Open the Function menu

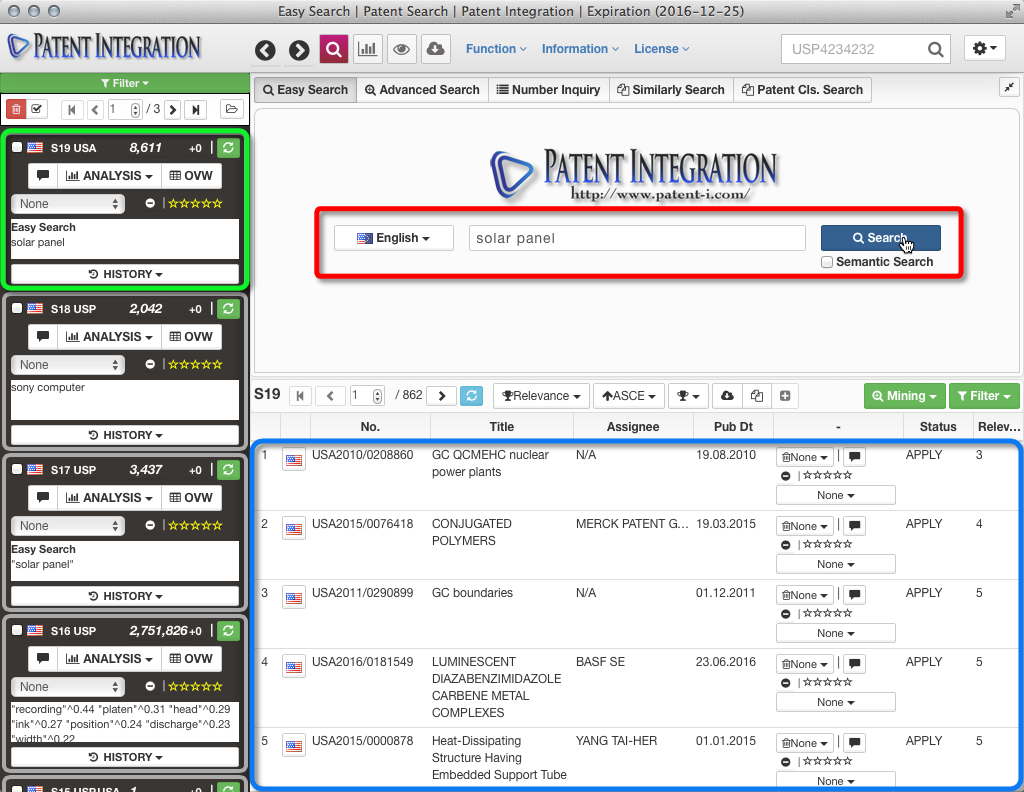496,49
